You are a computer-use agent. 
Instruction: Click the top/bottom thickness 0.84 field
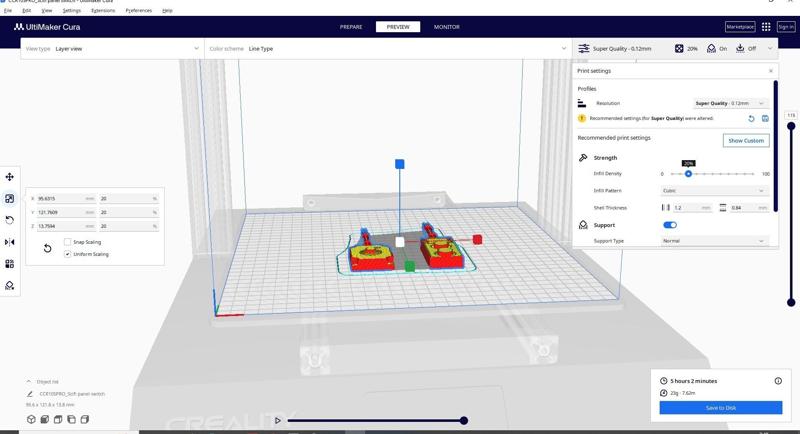[x=749, y=208]
